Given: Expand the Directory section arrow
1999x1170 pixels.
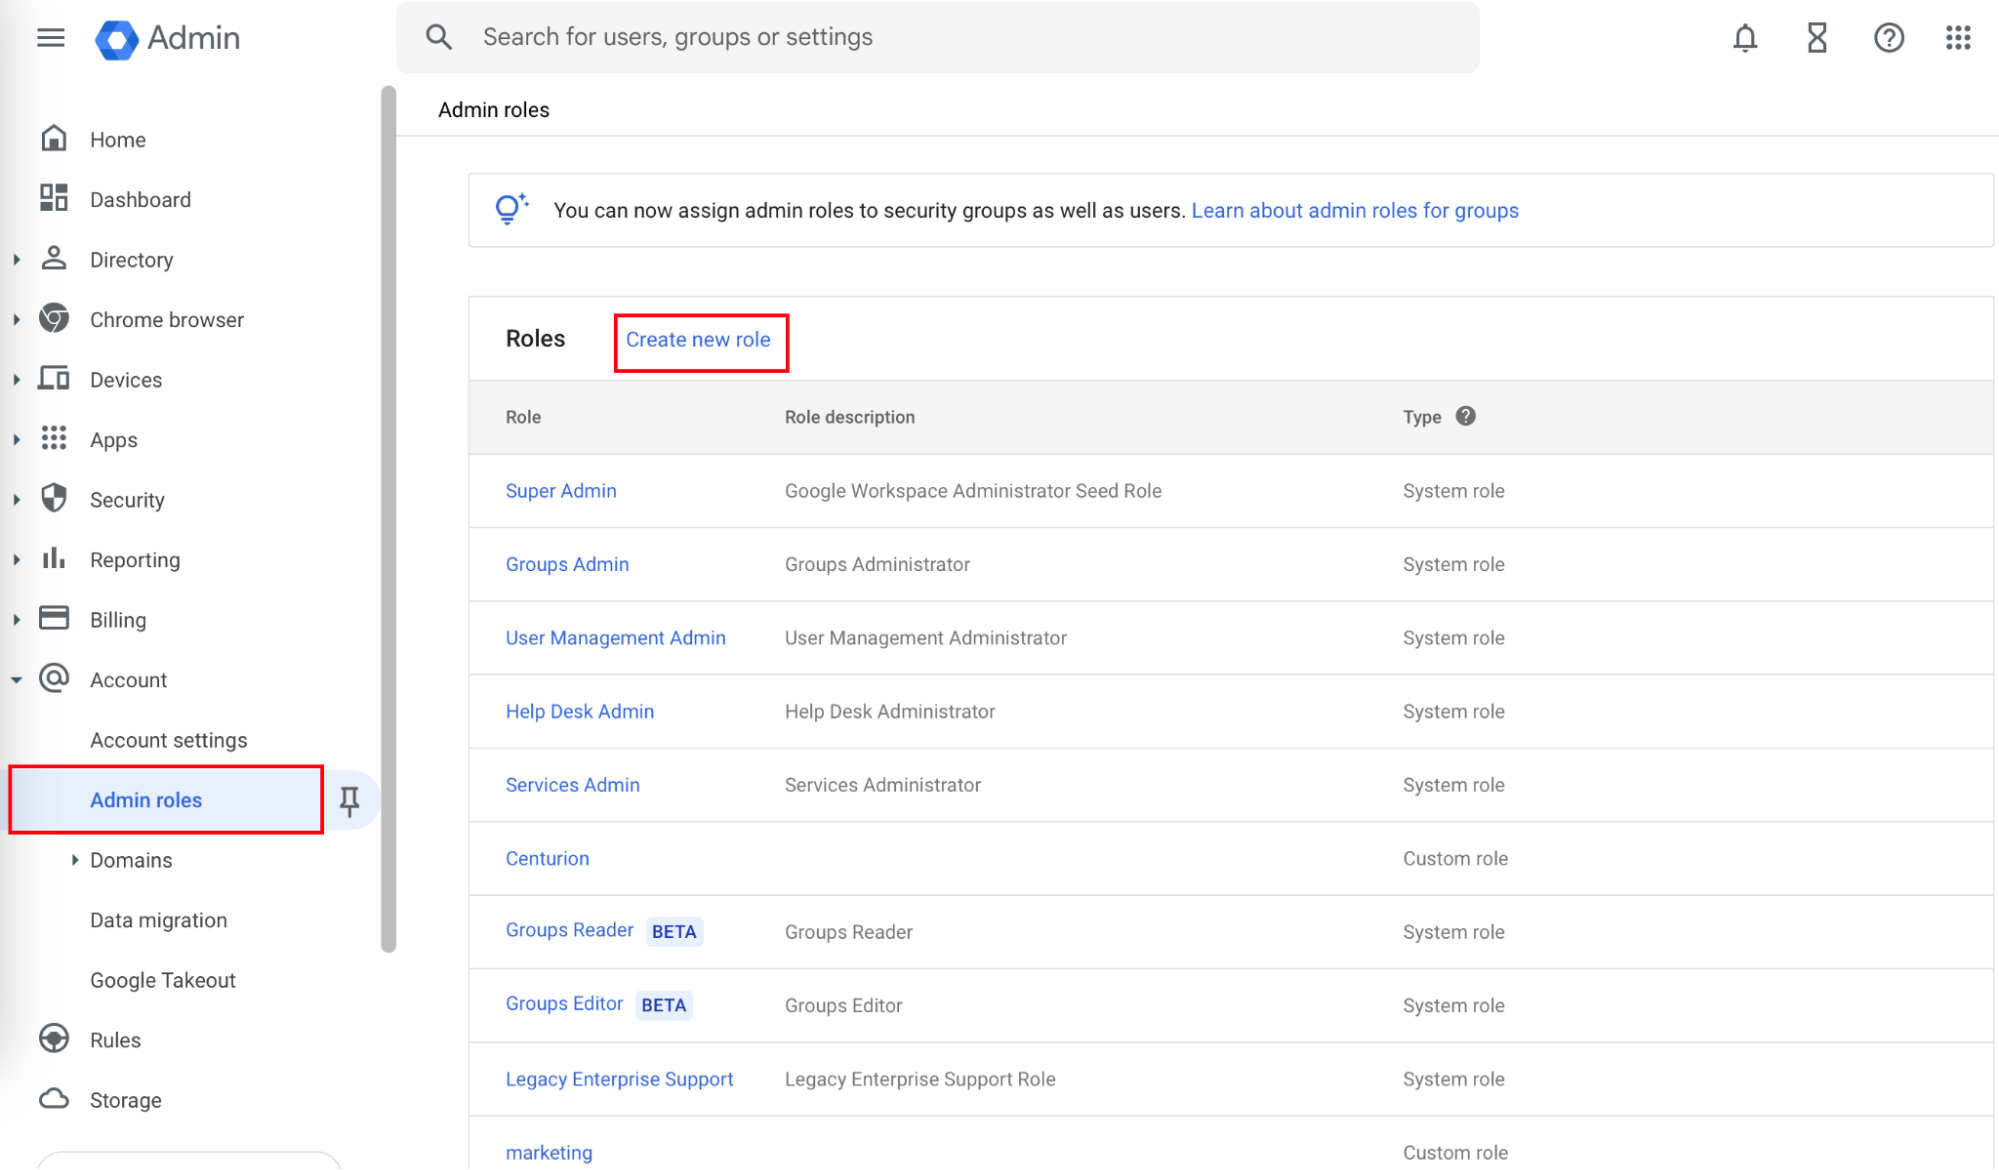Looking at the screenshot, I should [x=17, y=260].
